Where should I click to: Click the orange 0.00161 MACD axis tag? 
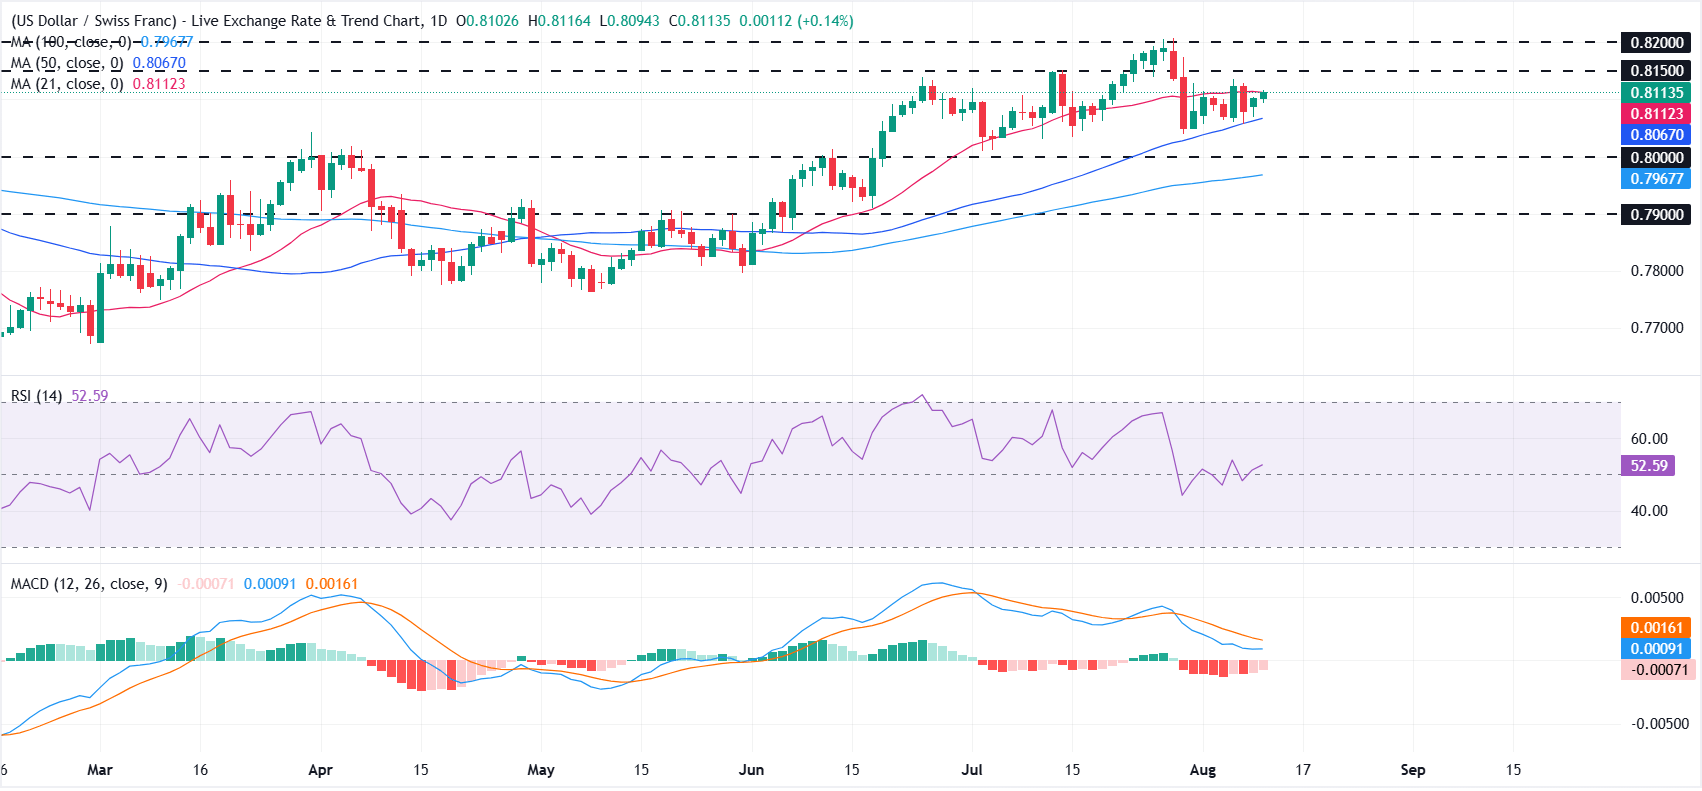click(x=1657, y=628)
